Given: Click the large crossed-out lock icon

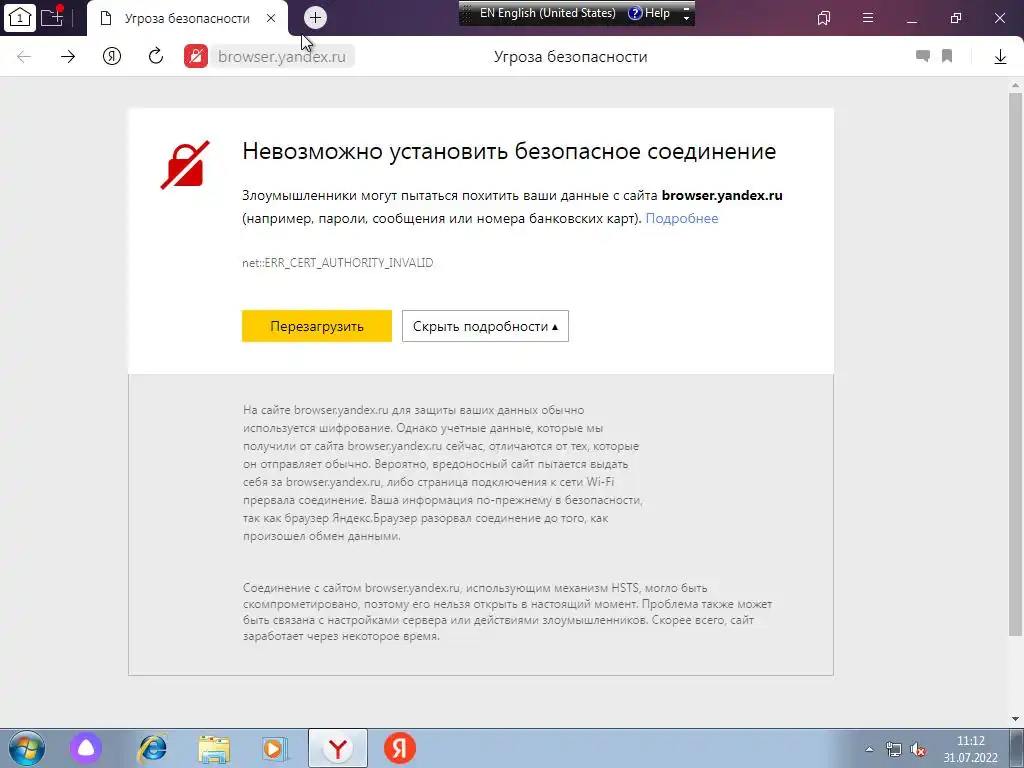Looking at the screenshot, I should (x=185, y=165).
